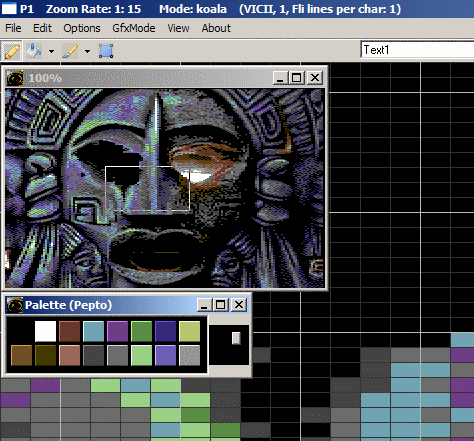Click the Palette (Pepto) window icon
474x441 pixels.
click(15, 305)
